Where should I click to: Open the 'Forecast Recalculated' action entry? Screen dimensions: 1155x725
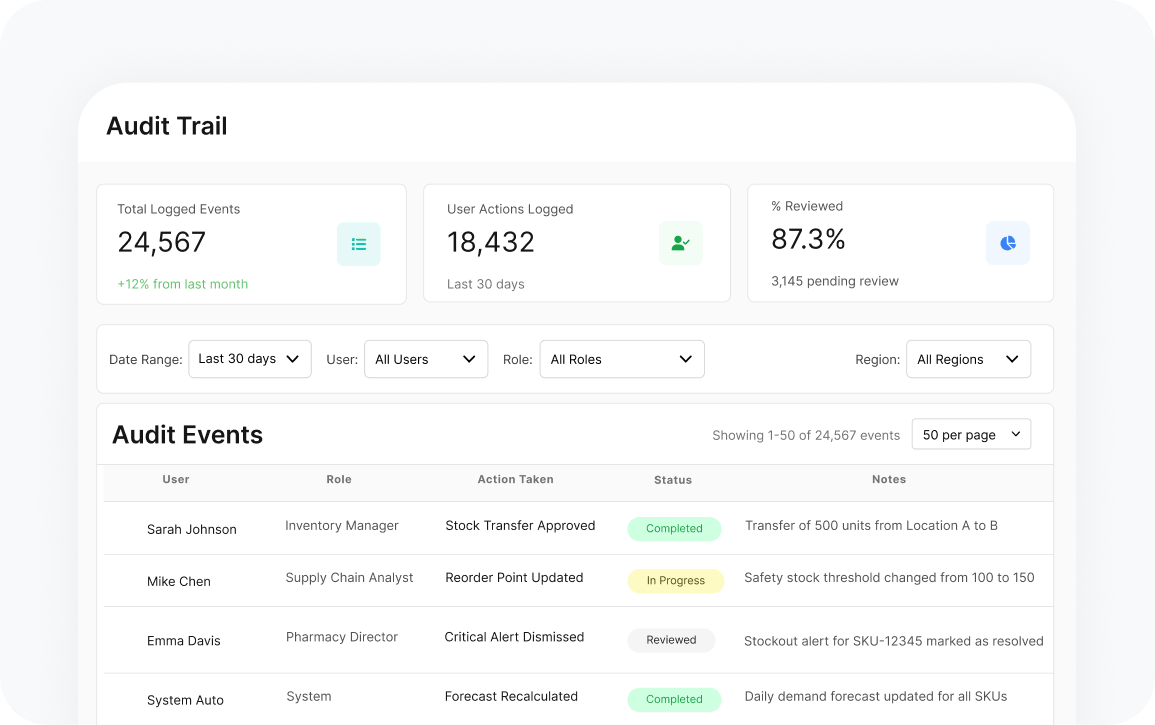[511, 696]
